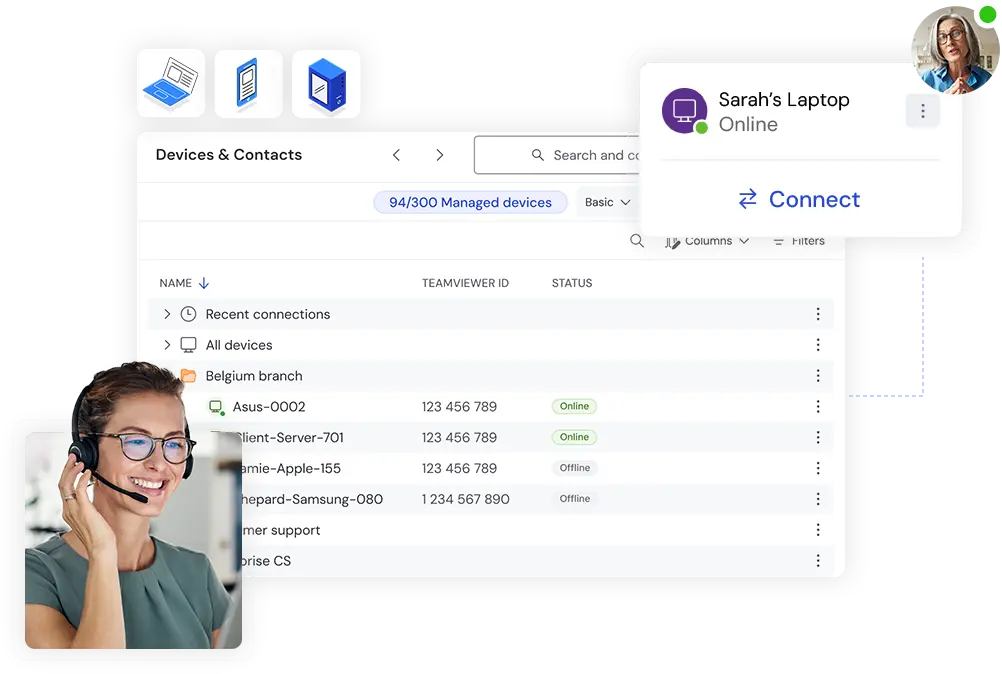Click the laptop device icon tile
This screenshot has width=1002, height=674.
[171, 84]
